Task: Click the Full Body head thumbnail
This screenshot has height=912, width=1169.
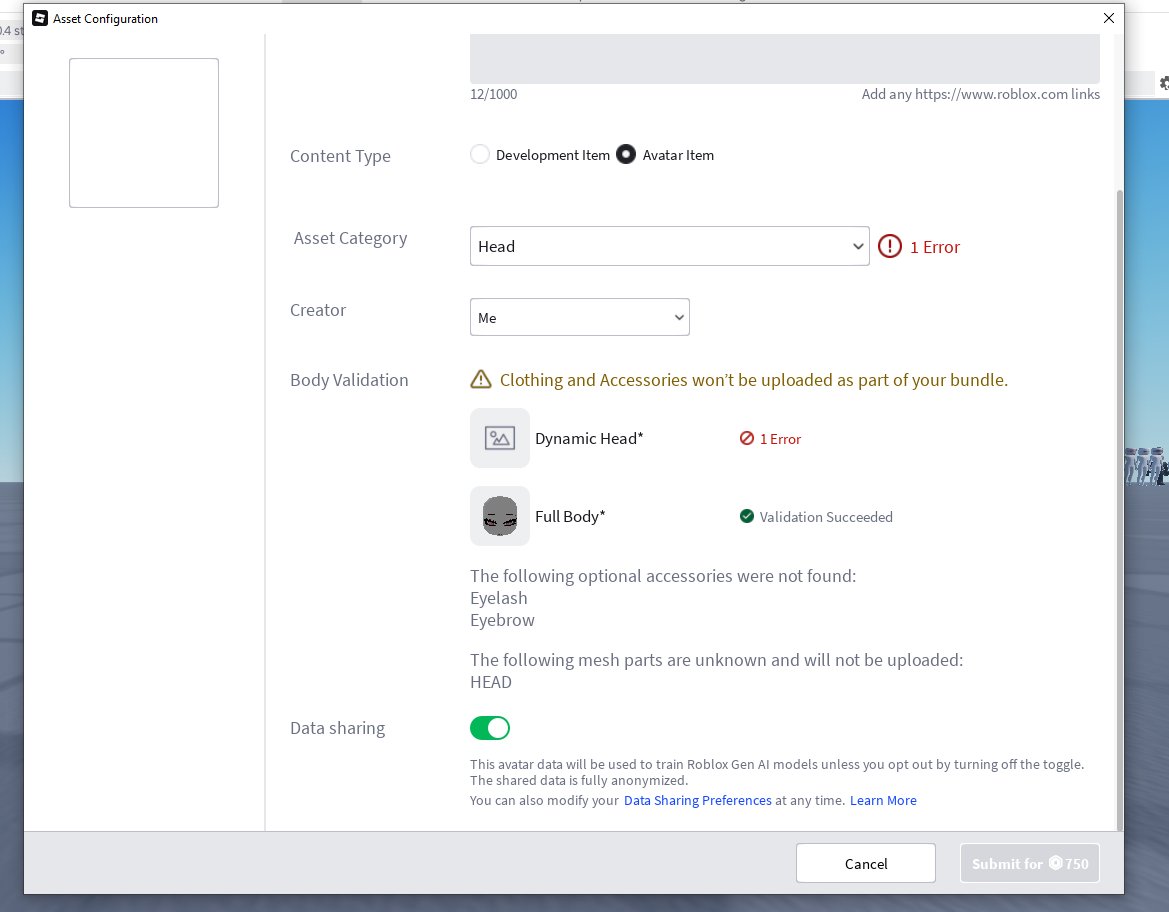Action: [500, 516]
